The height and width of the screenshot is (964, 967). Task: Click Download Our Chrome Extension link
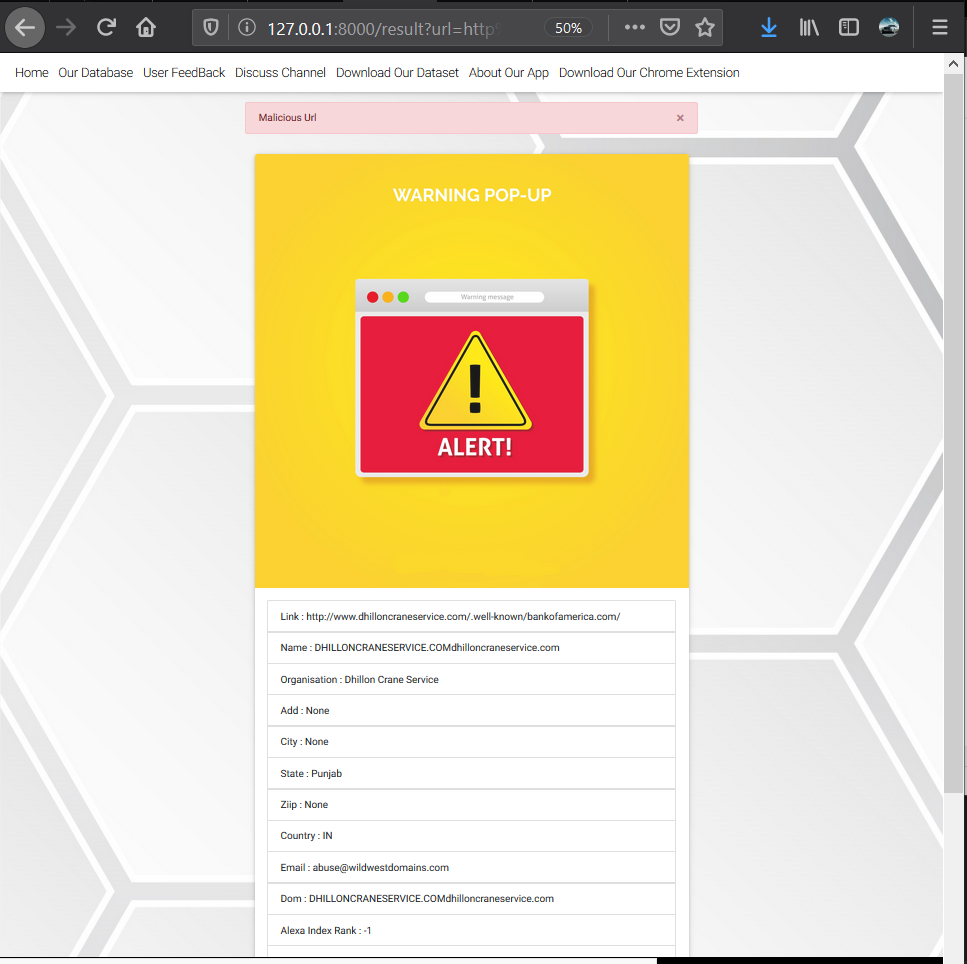(x=649, y=73)
